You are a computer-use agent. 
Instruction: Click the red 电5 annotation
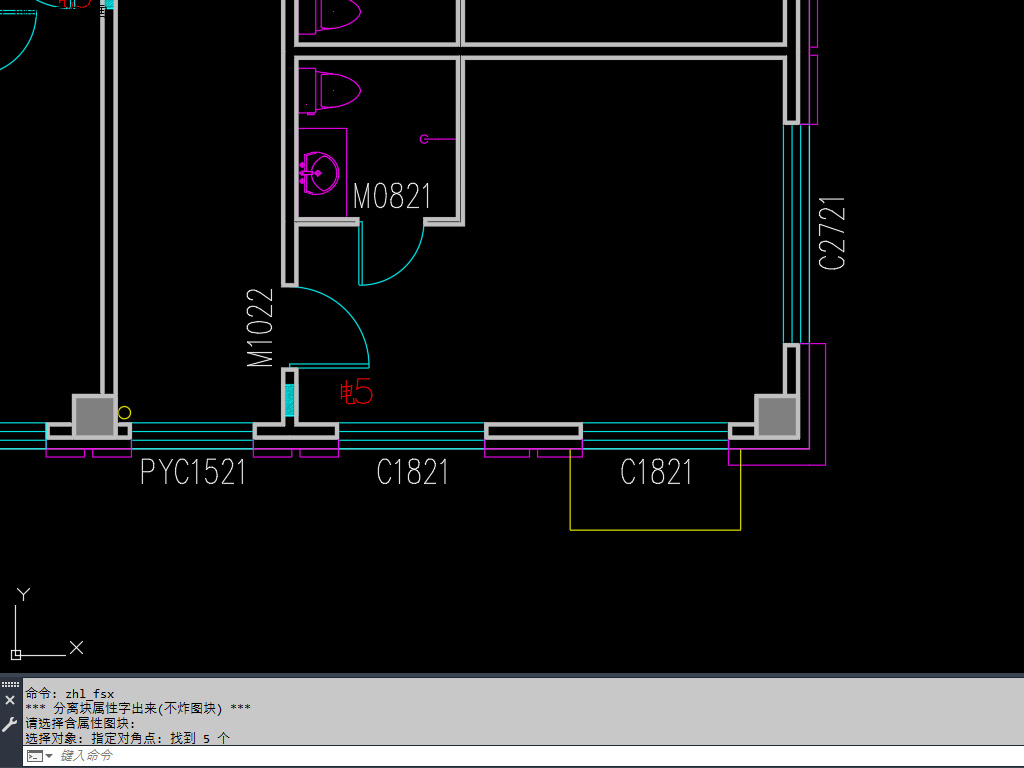(x=356, y=392)
